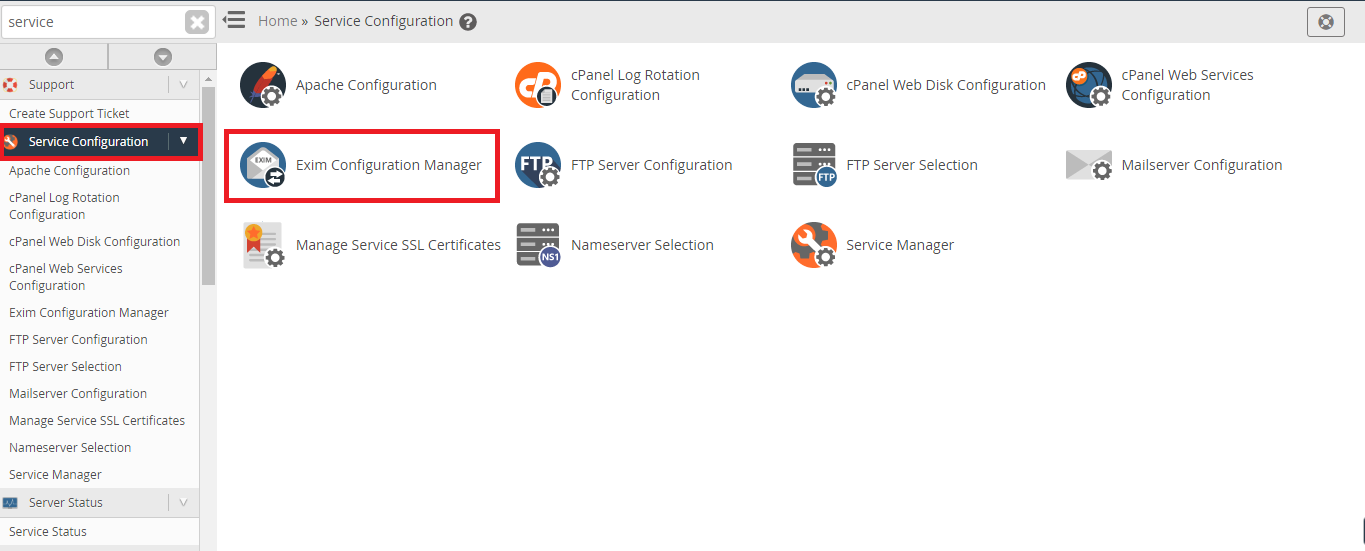Click the Server Status monitor icon in the sidebar

(x=11, y=503)
